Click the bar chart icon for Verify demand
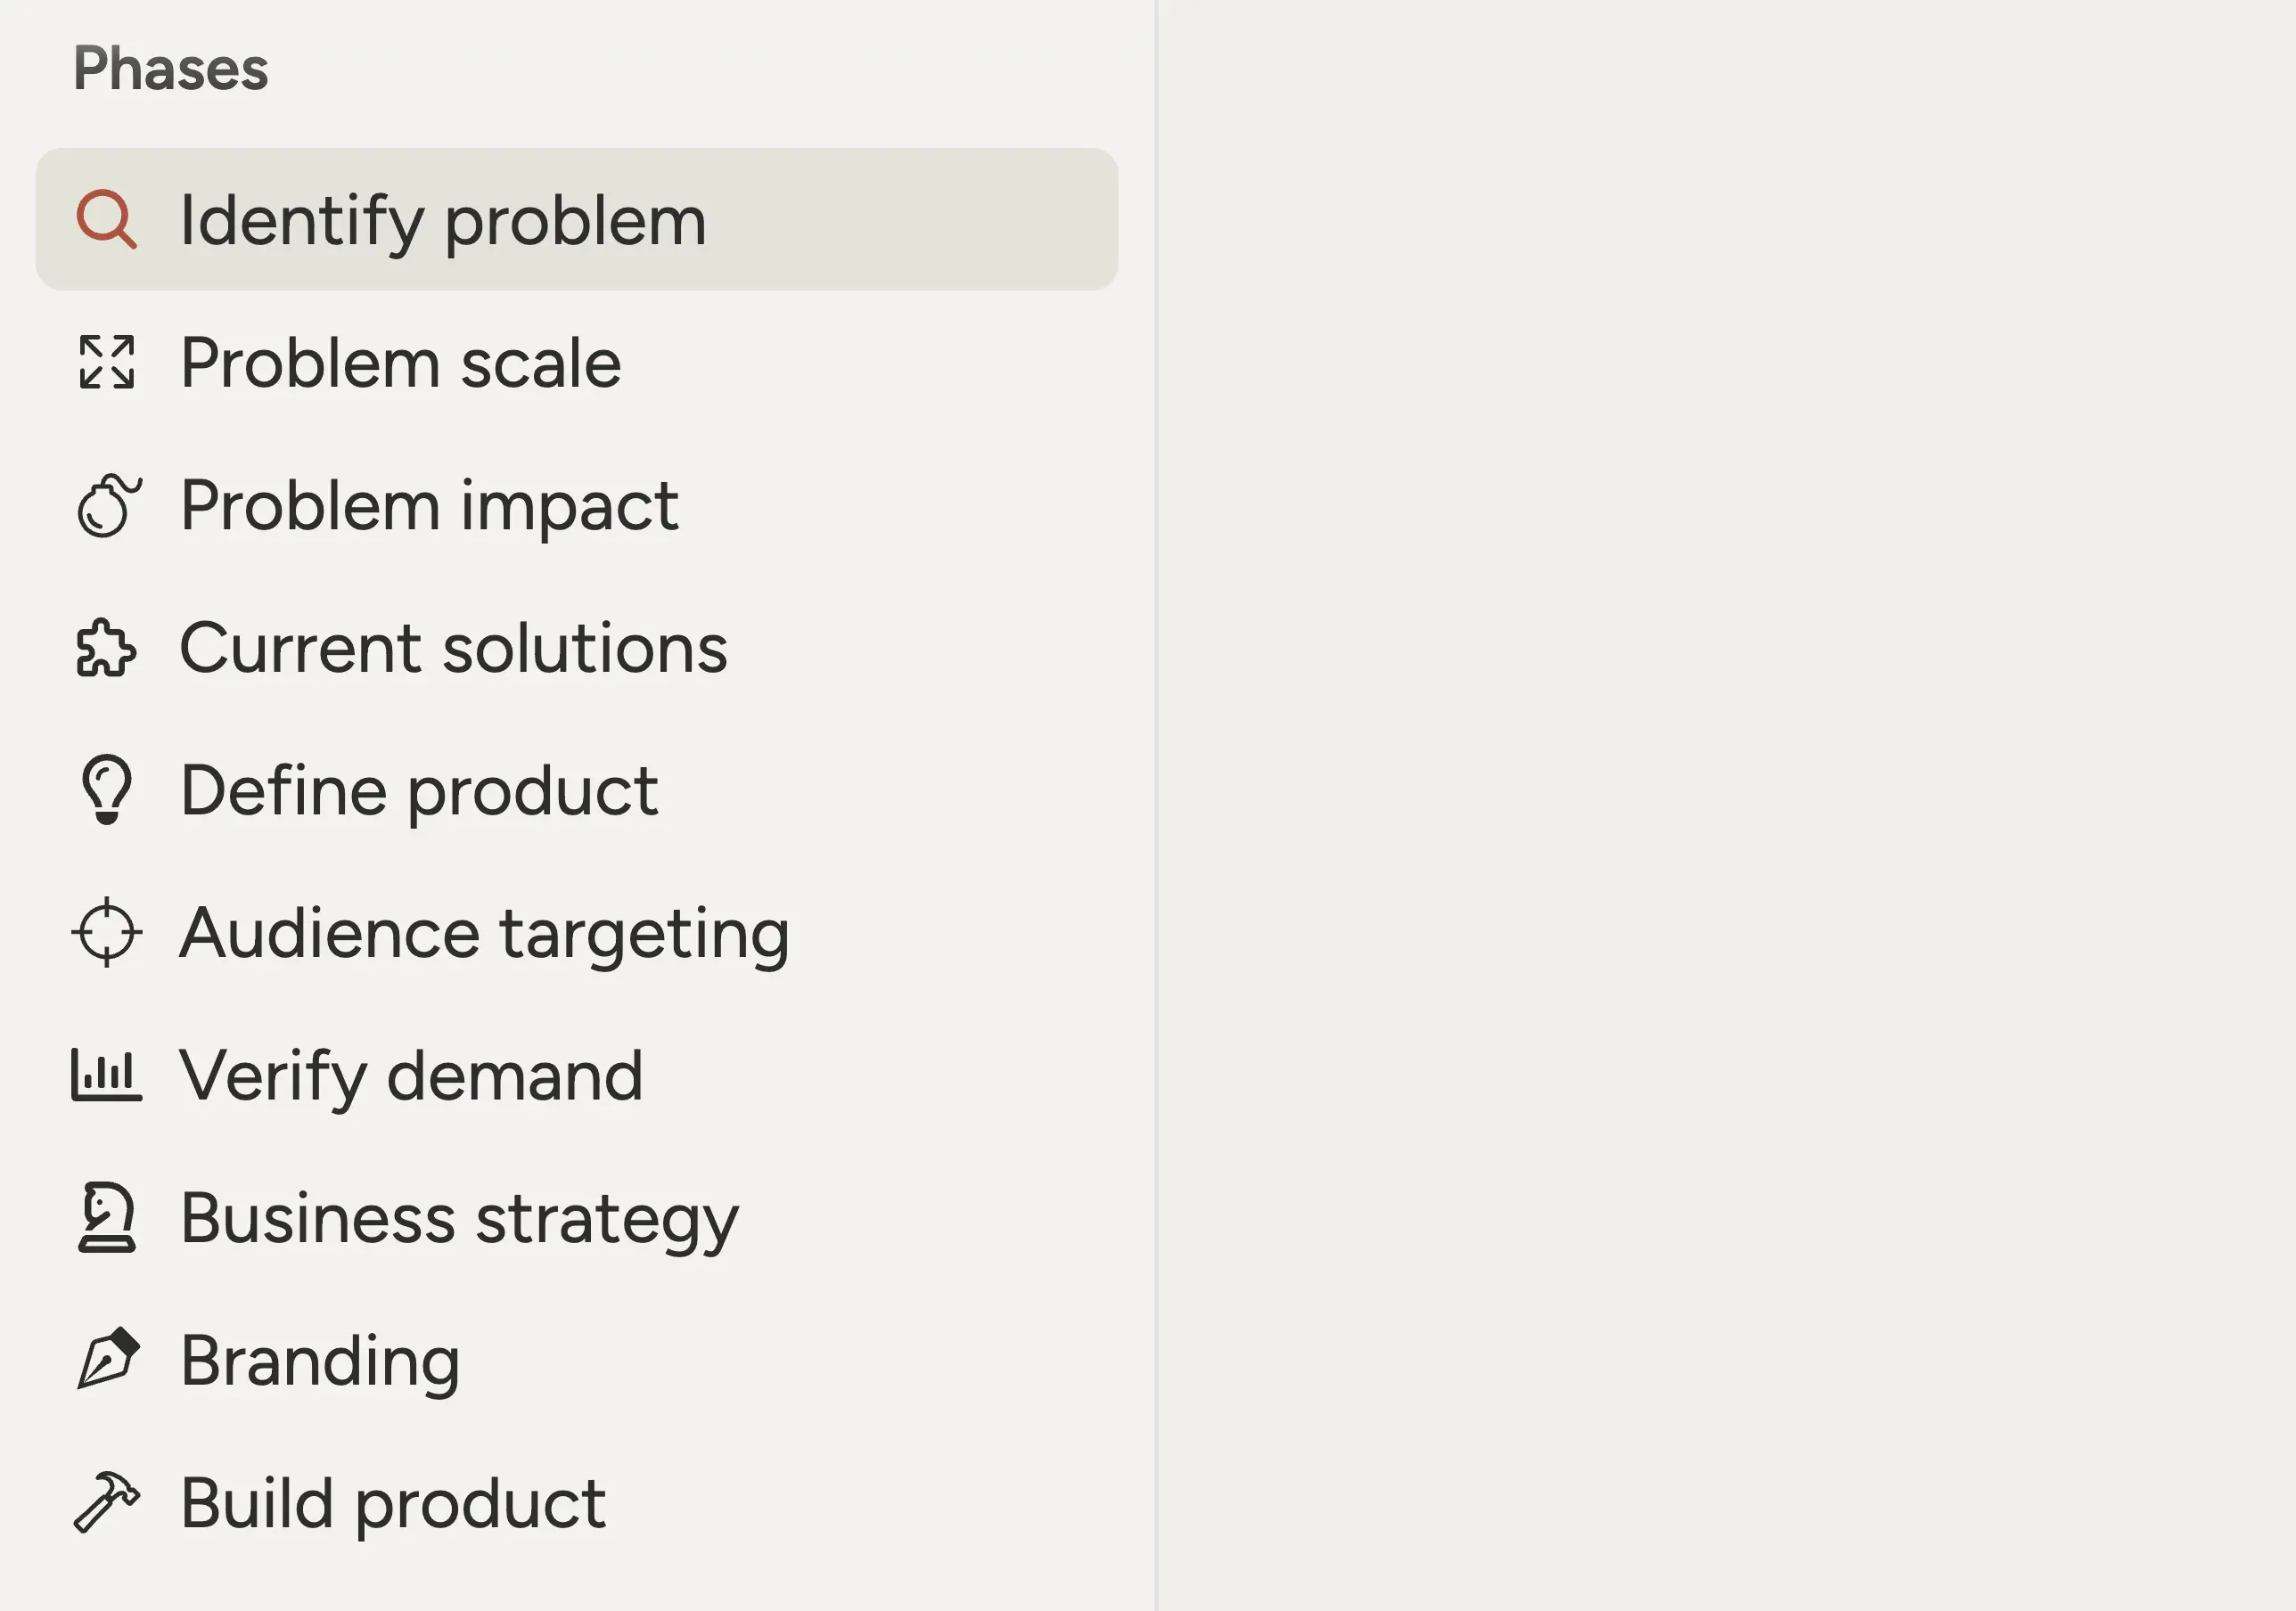This screenshot has height=1611, width=2296. tap(106, 1076)
